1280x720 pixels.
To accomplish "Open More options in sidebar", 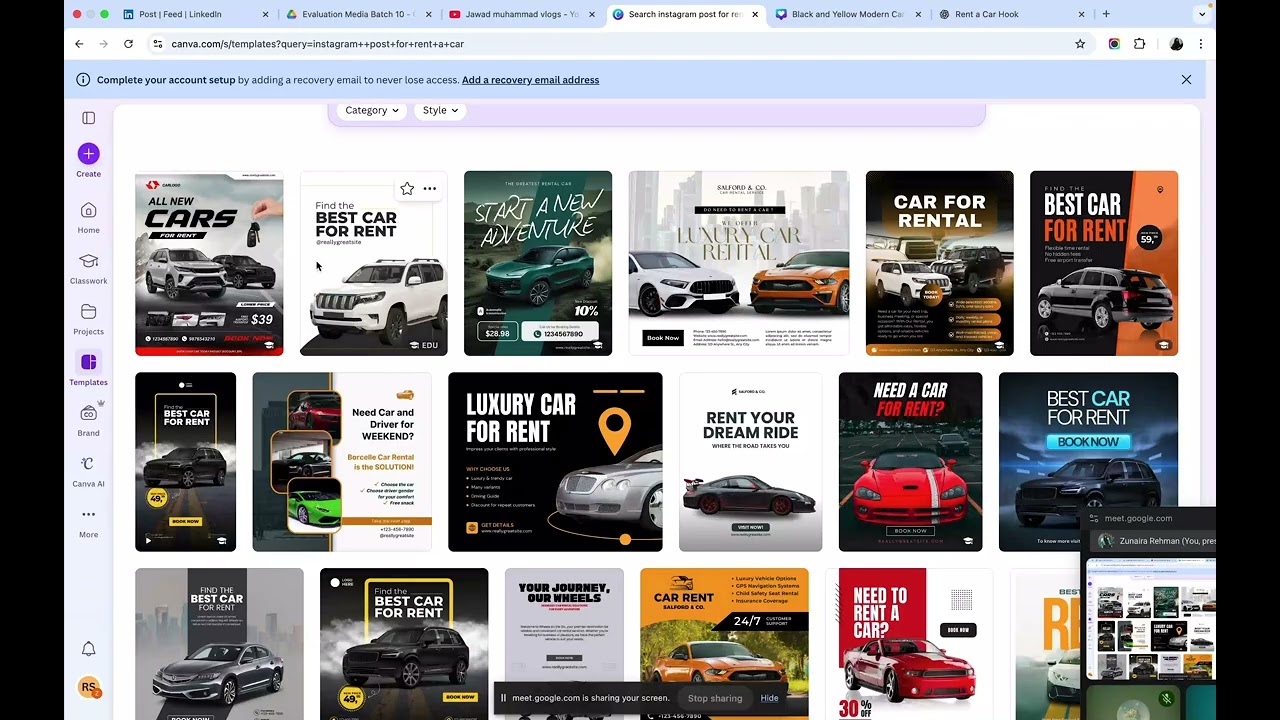I will coord(88,521).
